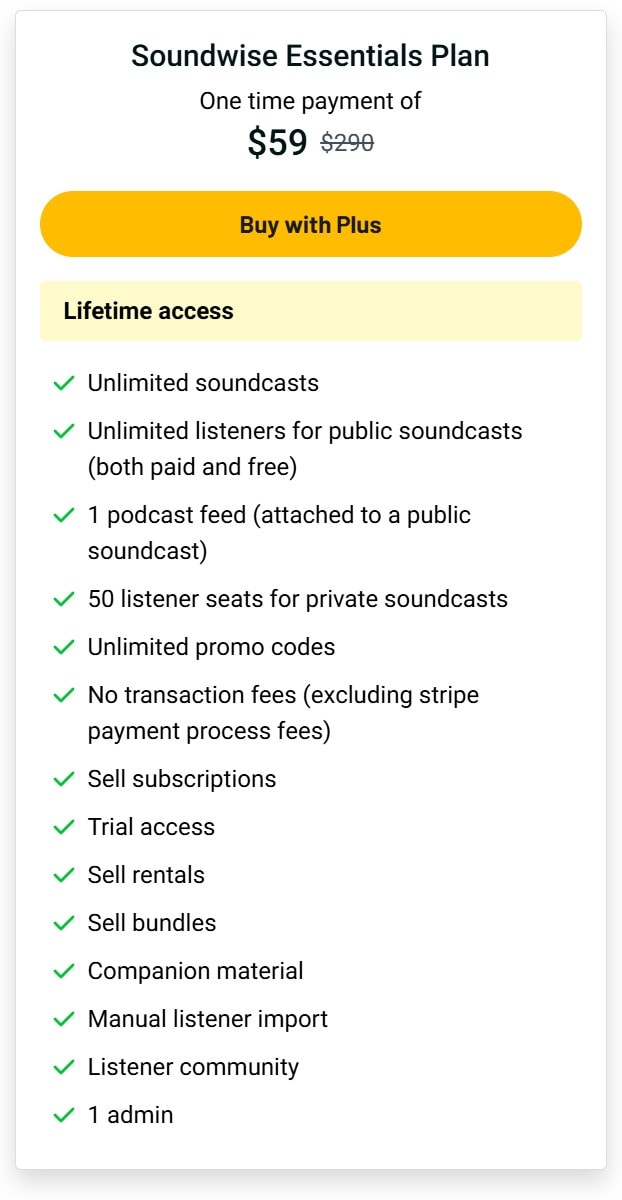
Task: Click the checkmark next to Manual listener import
Action: pos(63,1019)
